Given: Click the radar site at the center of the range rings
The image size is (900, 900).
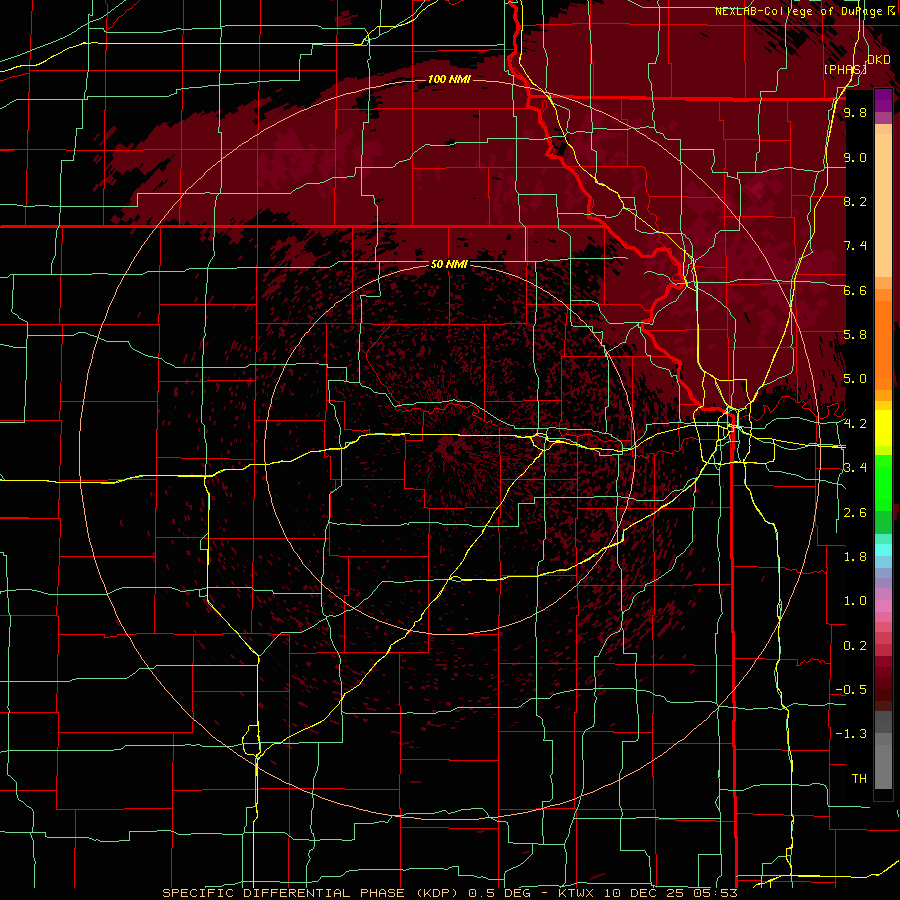Looking at the screenshot, I should coord(448,449).
